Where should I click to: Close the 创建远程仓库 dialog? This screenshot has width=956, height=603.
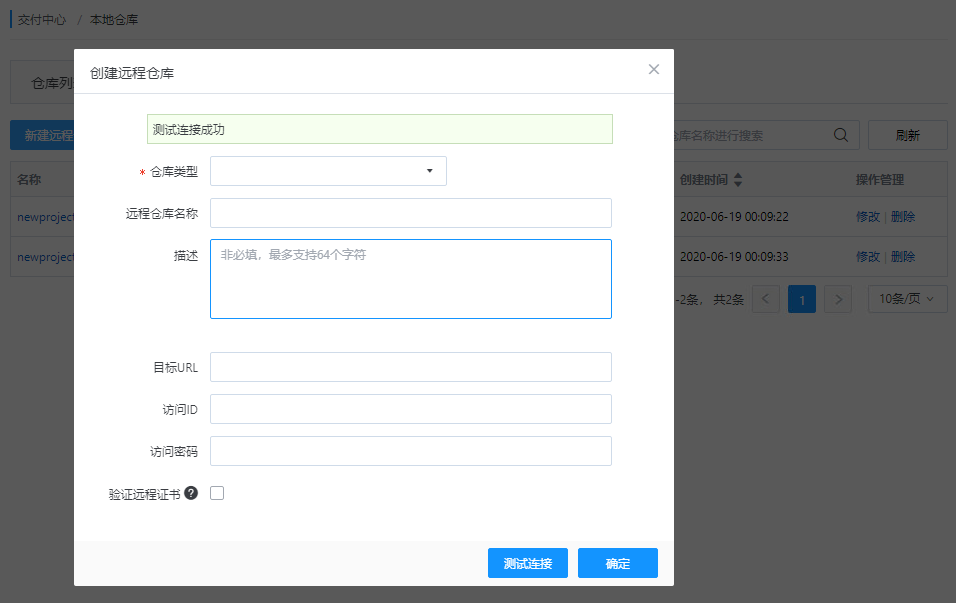tap(654, 70)
